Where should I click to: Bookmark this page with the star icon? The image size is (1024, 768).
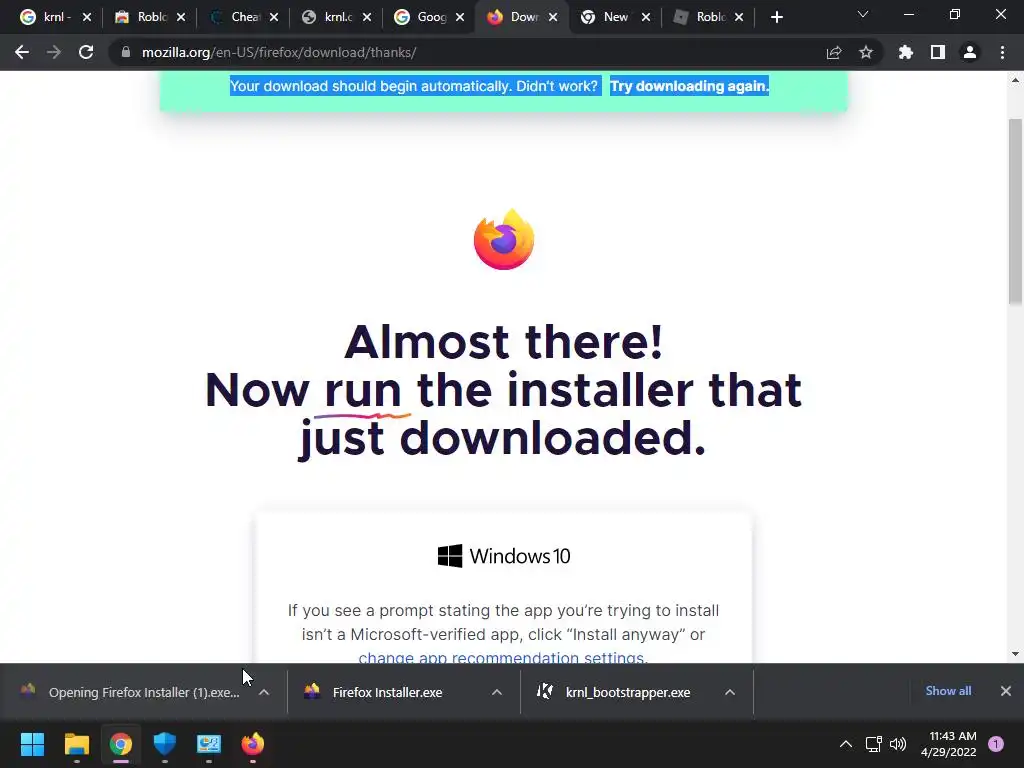866,52
